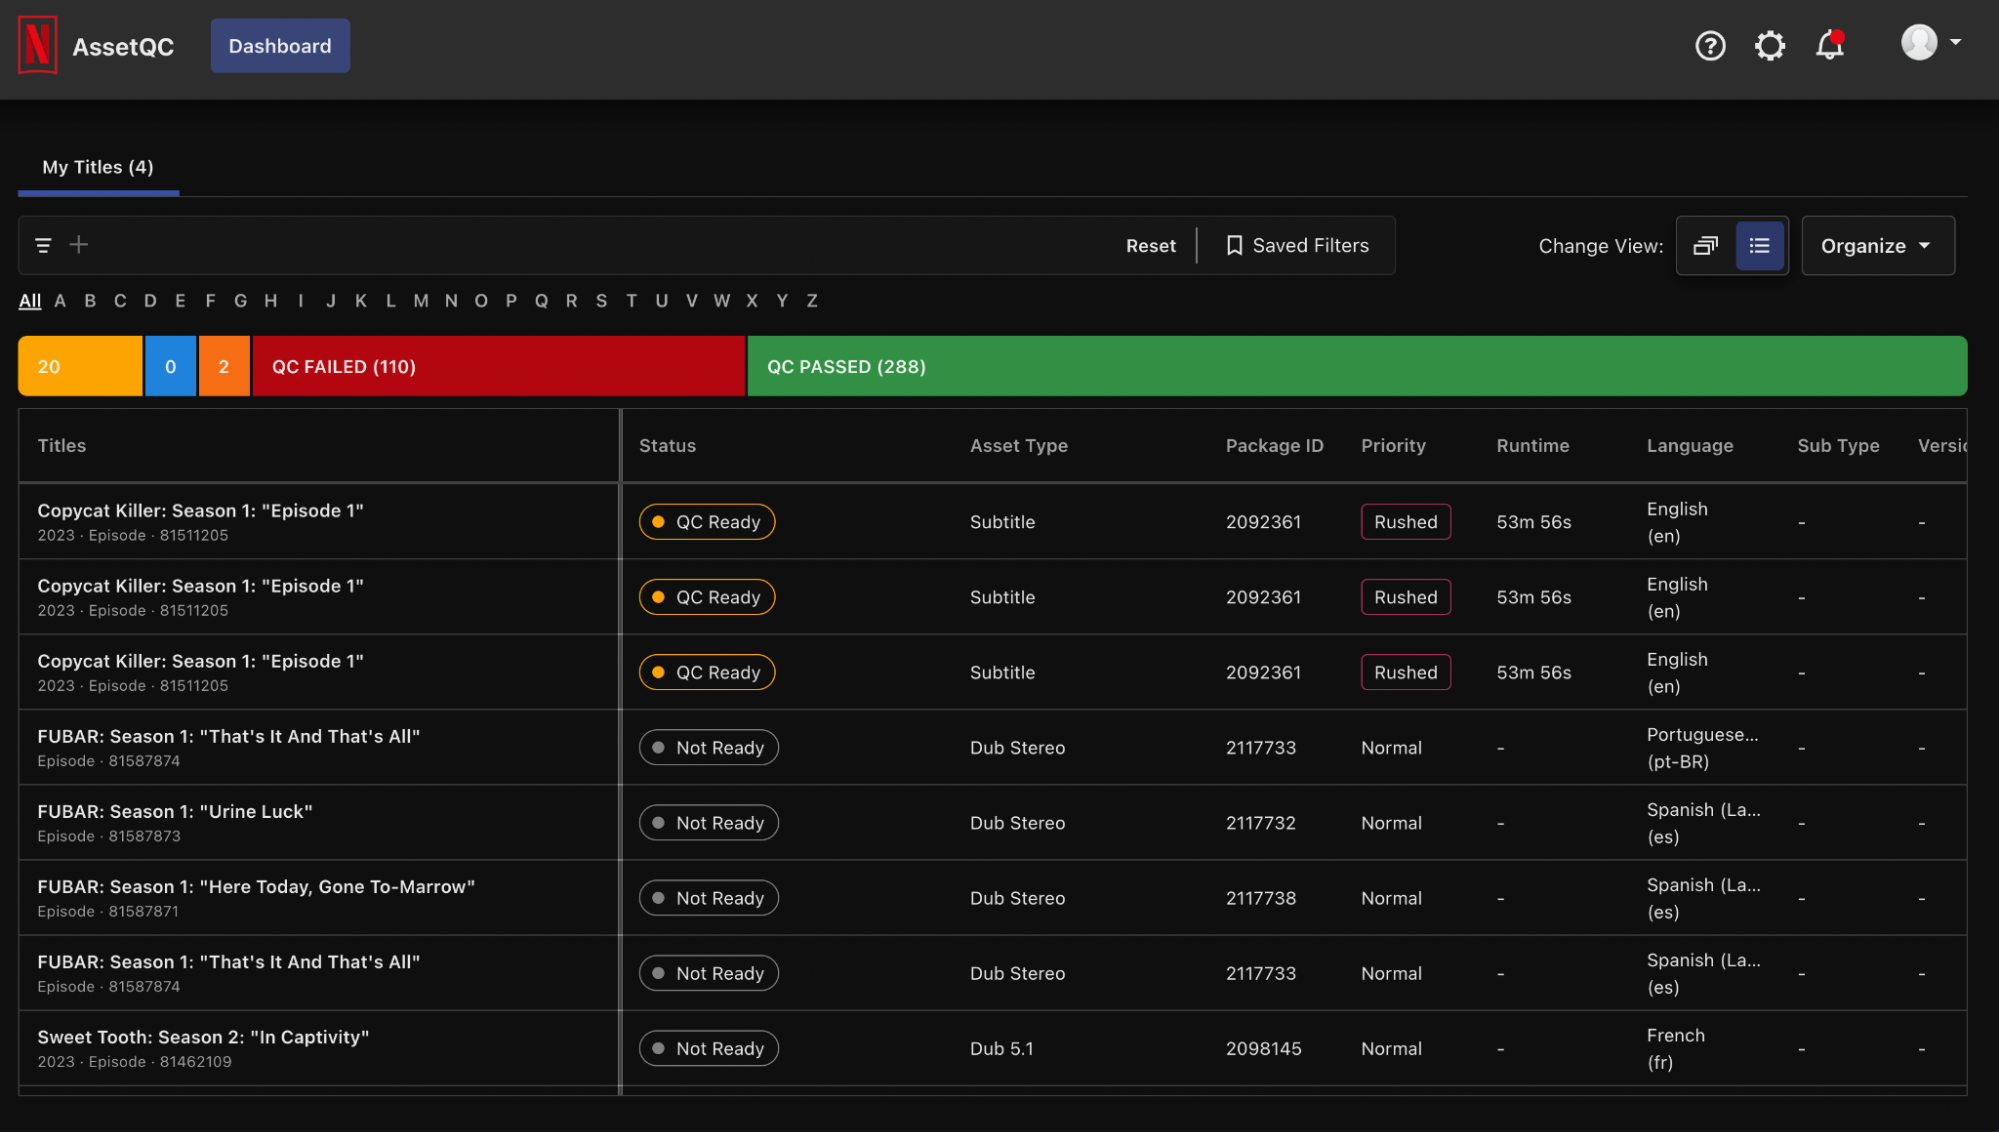This screenshot has height=1133, width=1999.
Task: Open the settings gear icon
Action: (1770, 45)
